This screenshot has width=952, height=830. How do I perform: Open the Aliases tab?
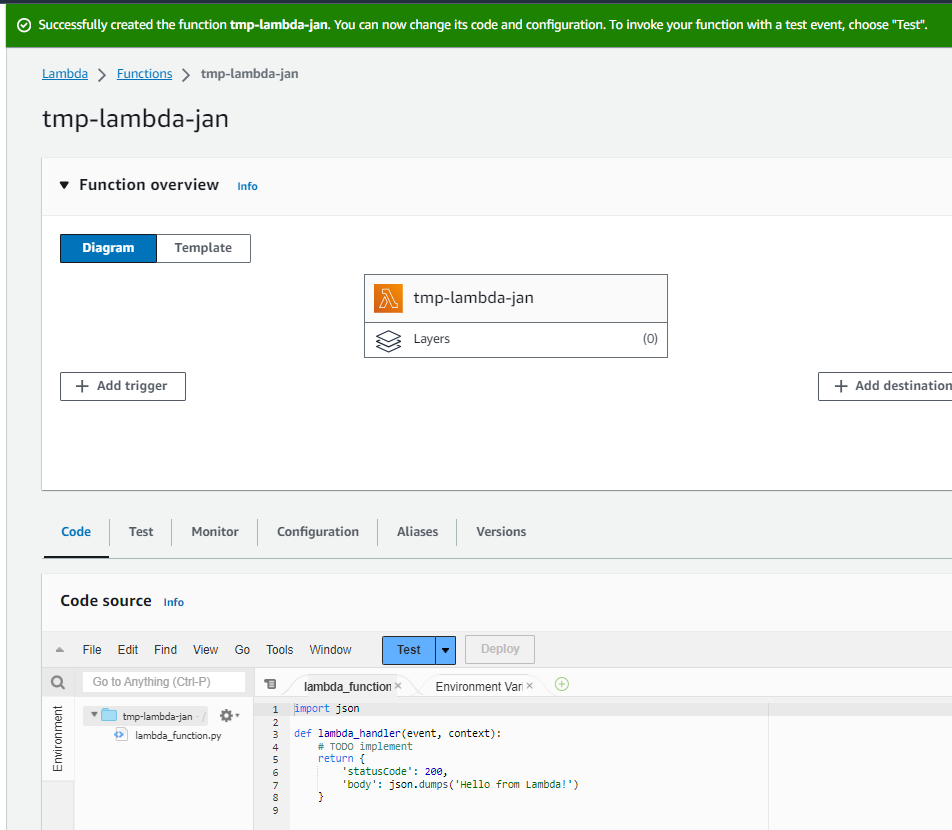(417, 532)
